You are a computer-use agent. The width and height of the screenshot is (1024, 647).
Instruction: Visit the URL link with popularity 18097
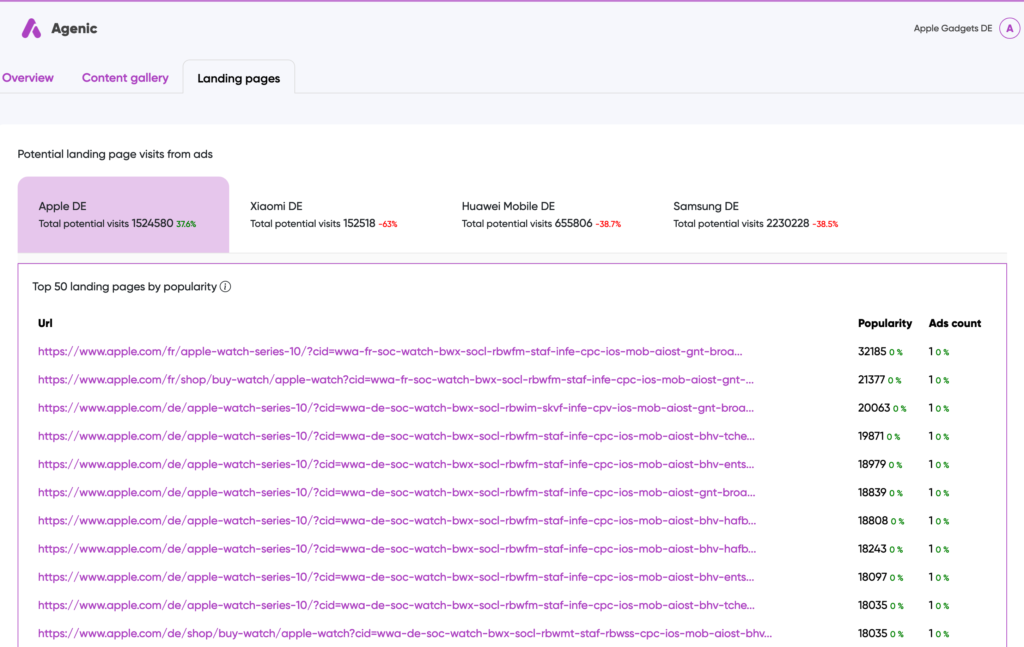[x=396, y=577]
